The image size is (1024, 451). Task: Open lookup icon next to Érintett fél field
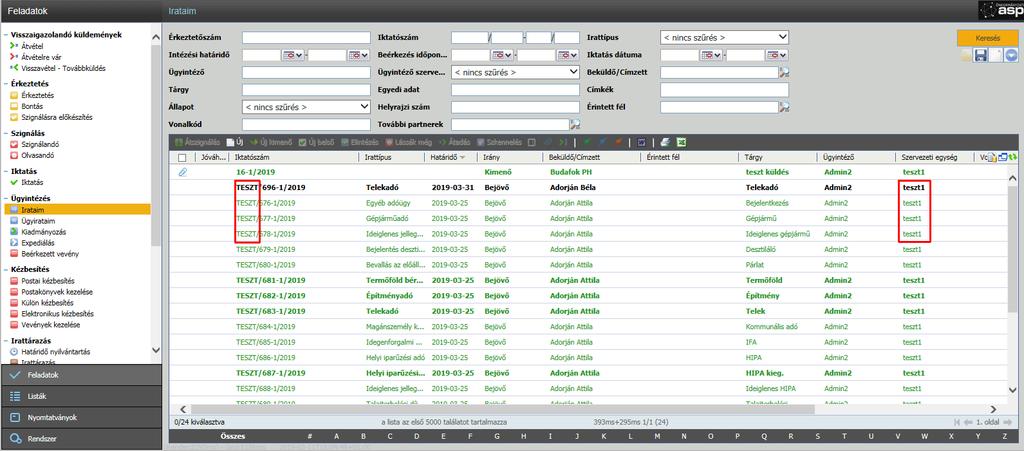click(x=784, y=107)
